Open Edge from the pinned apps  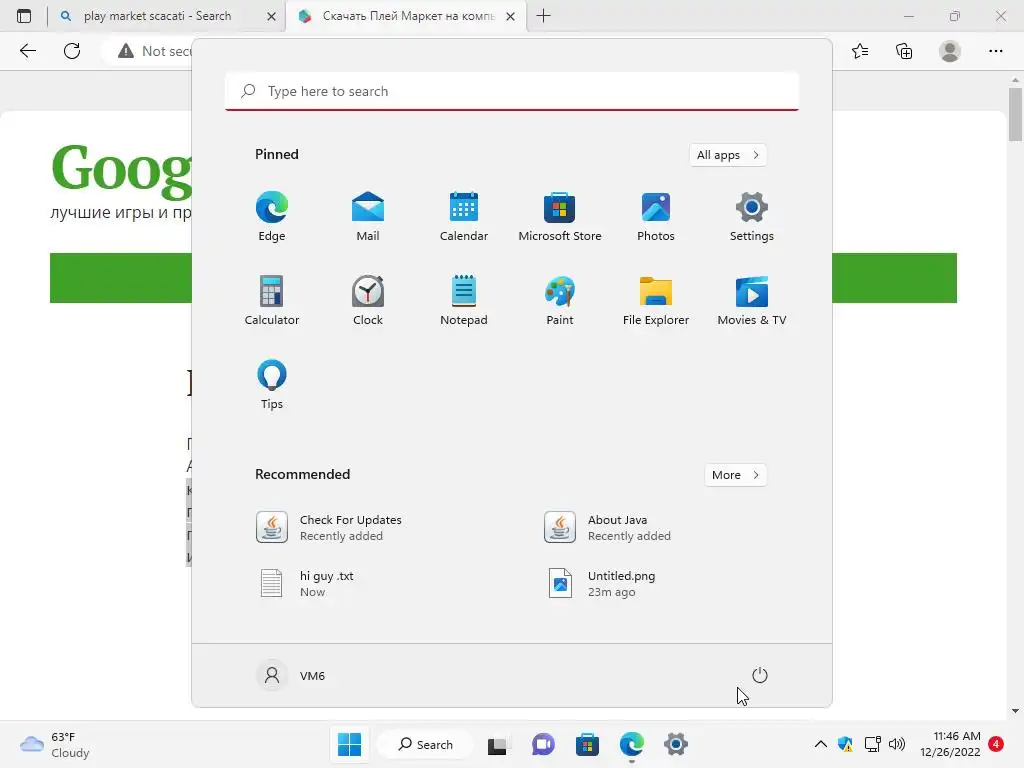pos(272,217)
